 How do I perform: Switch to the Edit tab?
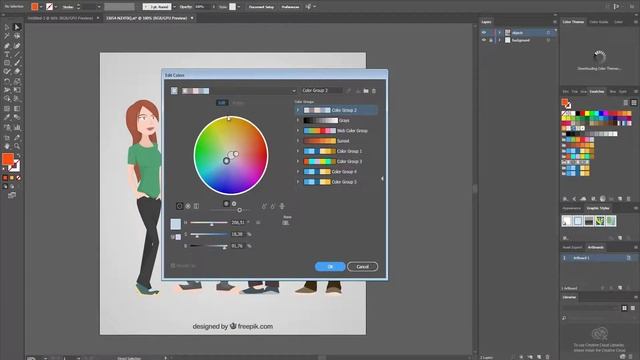[222, 103]
